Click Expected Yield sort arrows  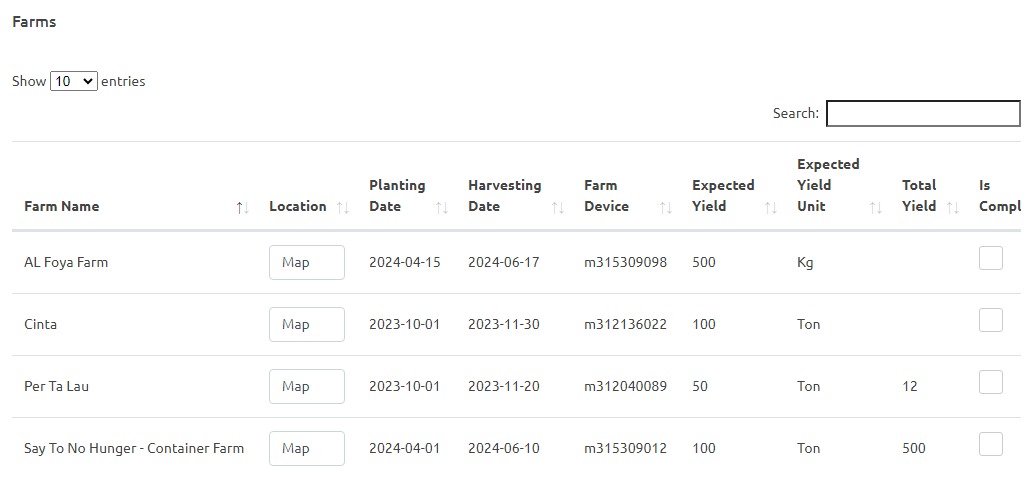tap(770, 207)
